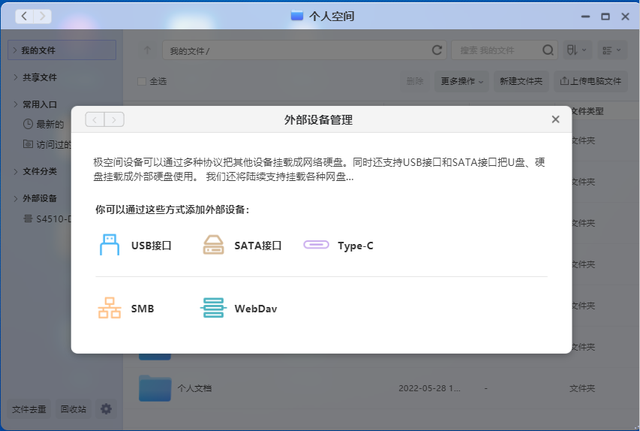Pick the Type-C connector icon
This screenshot has height=431, width=640.
[x=316, y=245]
